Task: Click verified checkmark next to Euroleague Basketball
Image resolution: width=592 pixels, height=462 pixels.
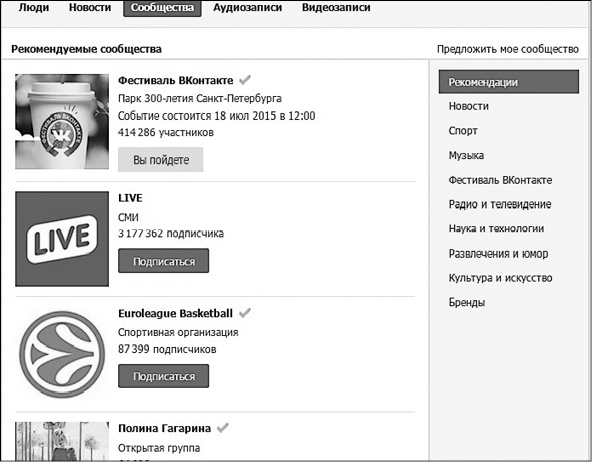Action: 245,313
